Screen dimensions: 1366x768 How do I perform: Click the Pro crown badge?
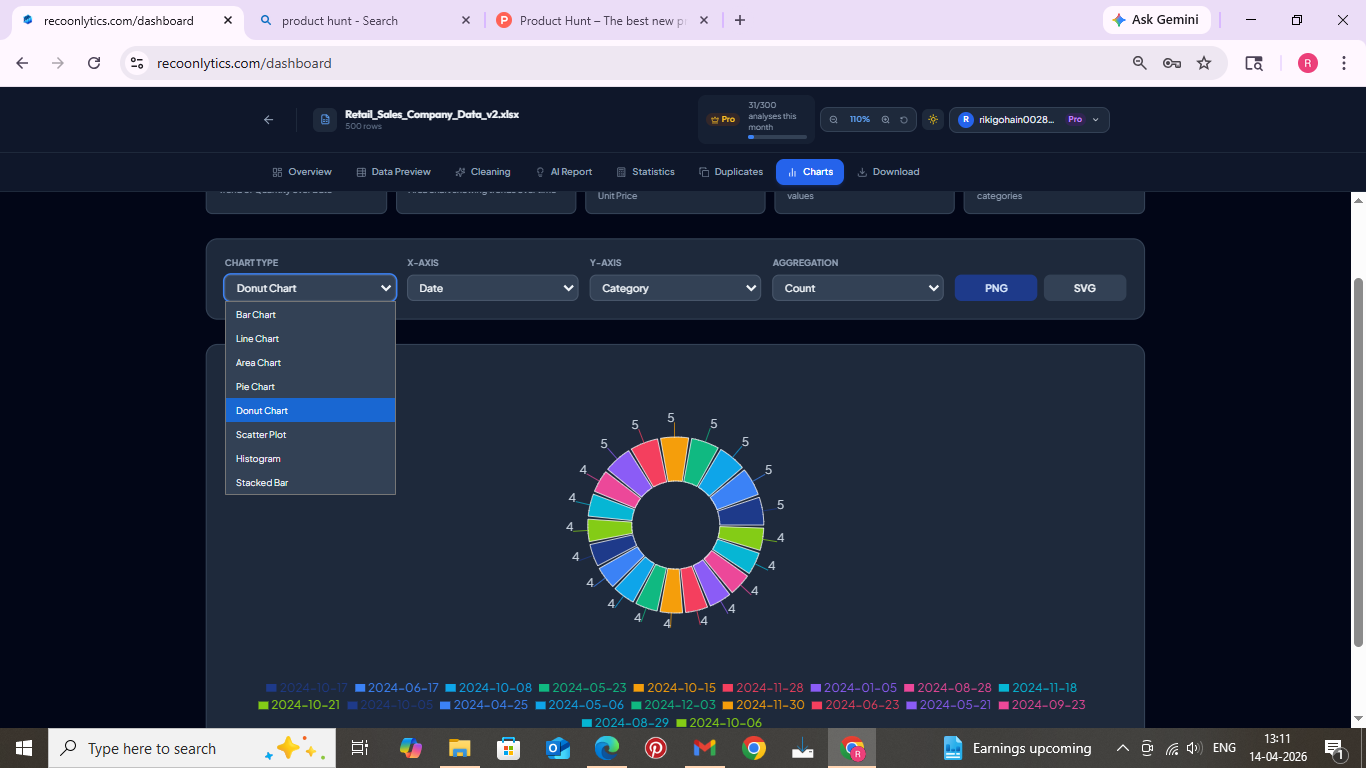point(722,120)
